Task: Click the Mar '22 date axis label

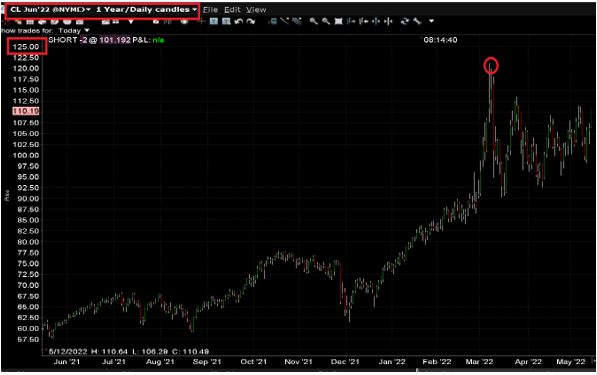Action: coord(479,362)
